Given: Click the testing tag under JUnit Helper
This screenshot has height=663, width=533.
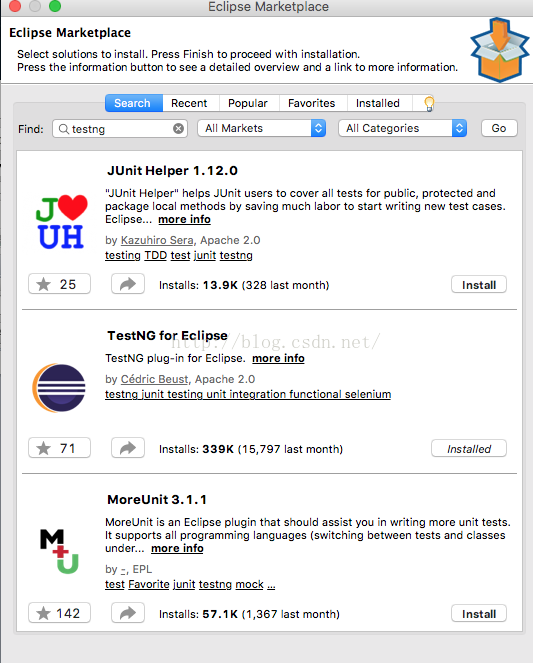Looking at the screenshot, I should [123, 255].
